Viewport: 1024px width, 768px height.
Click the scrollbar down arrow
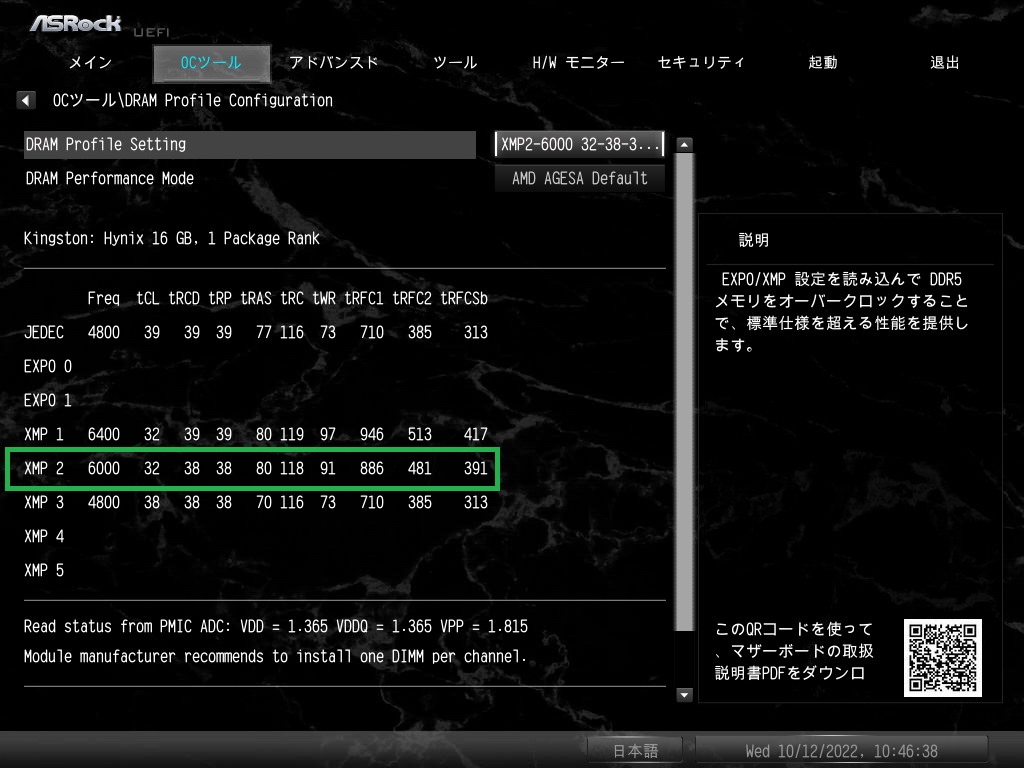click(684, 695)
